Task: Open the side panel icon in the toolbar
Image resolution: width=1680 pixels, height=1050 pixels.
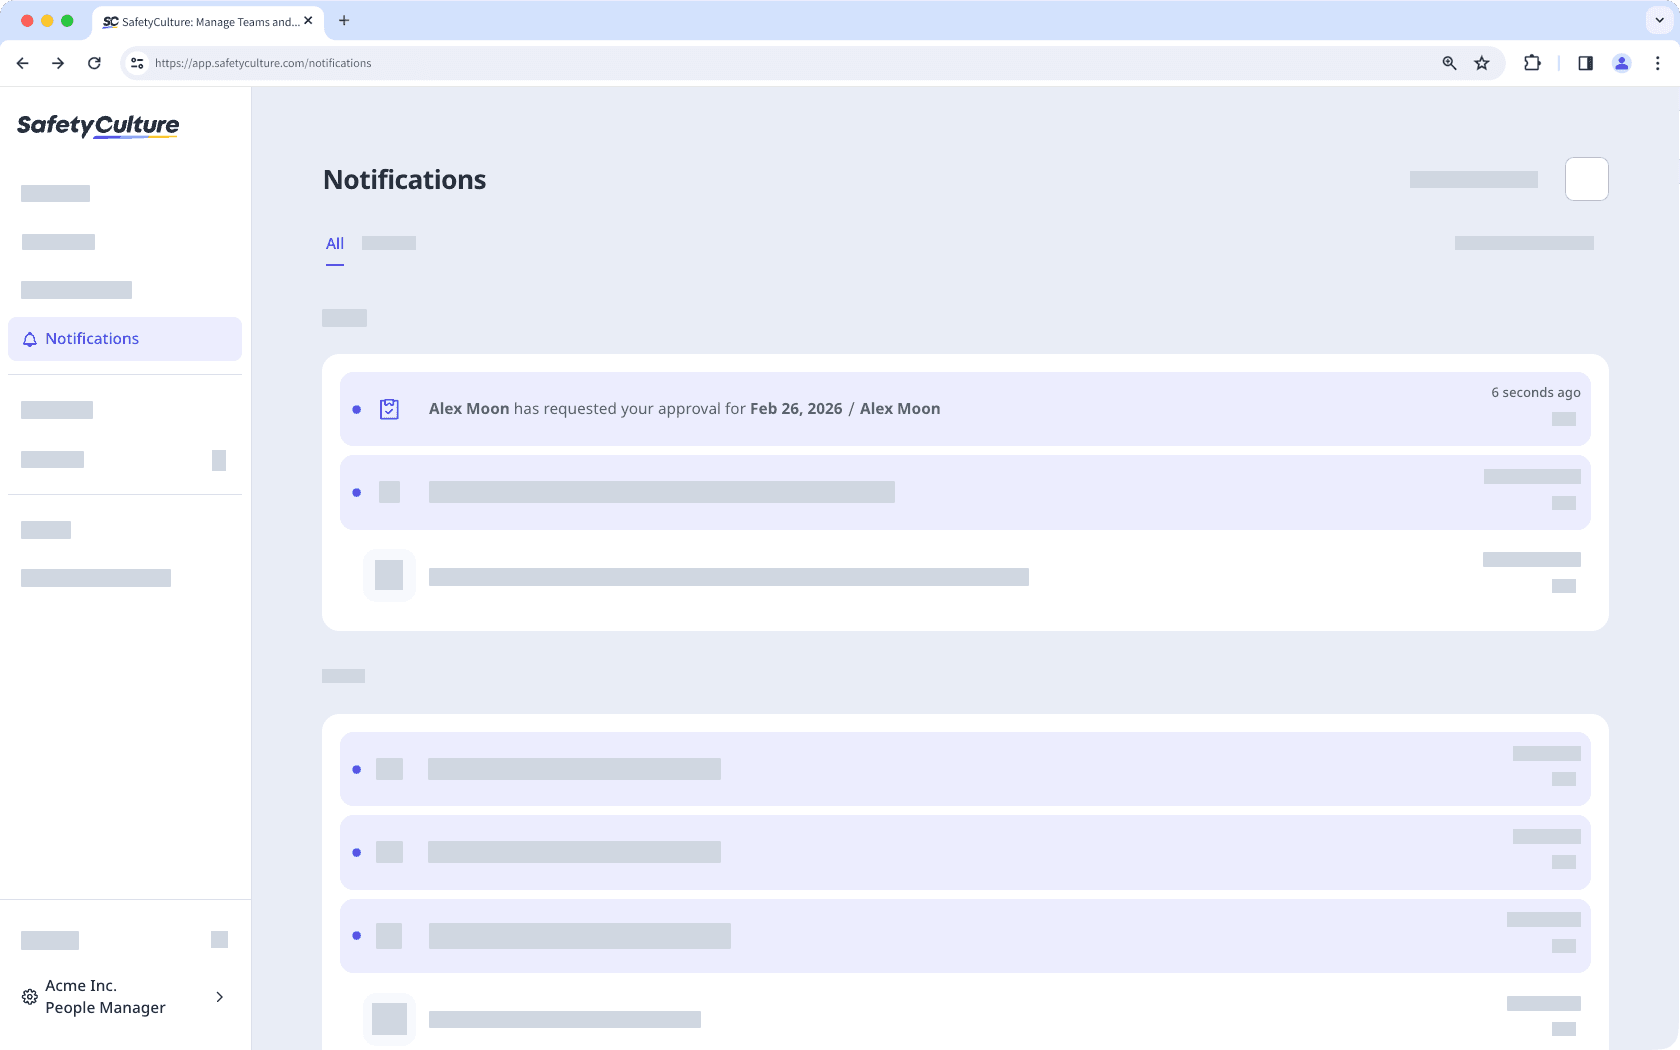Action: (1585, 63)
